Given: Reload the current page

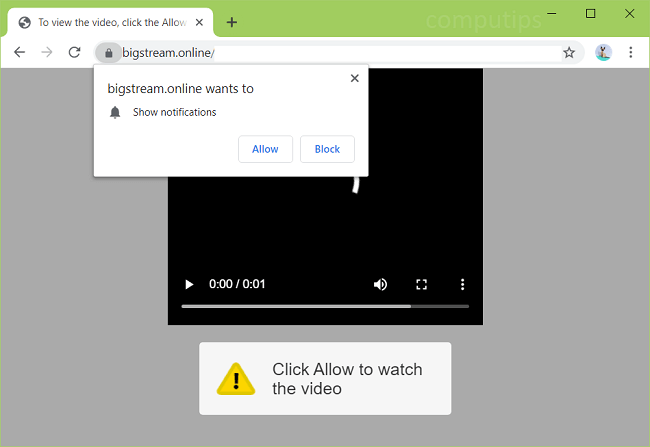Looking at the screenshot, I should click(x=74, y=52).
